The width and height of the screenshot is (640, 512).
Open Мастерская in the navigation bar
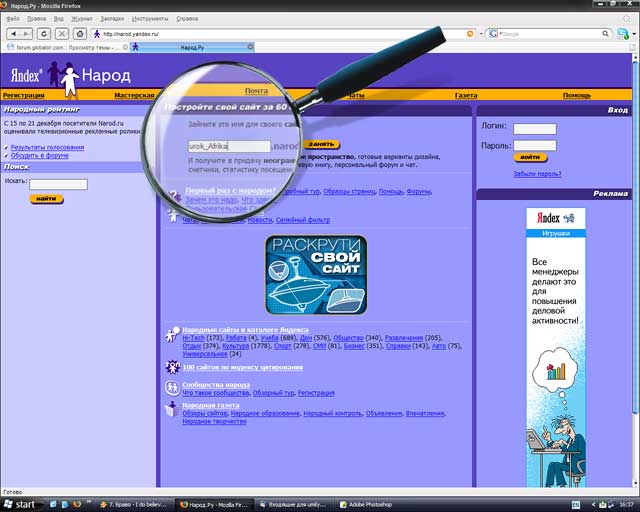tap(134, 95)
